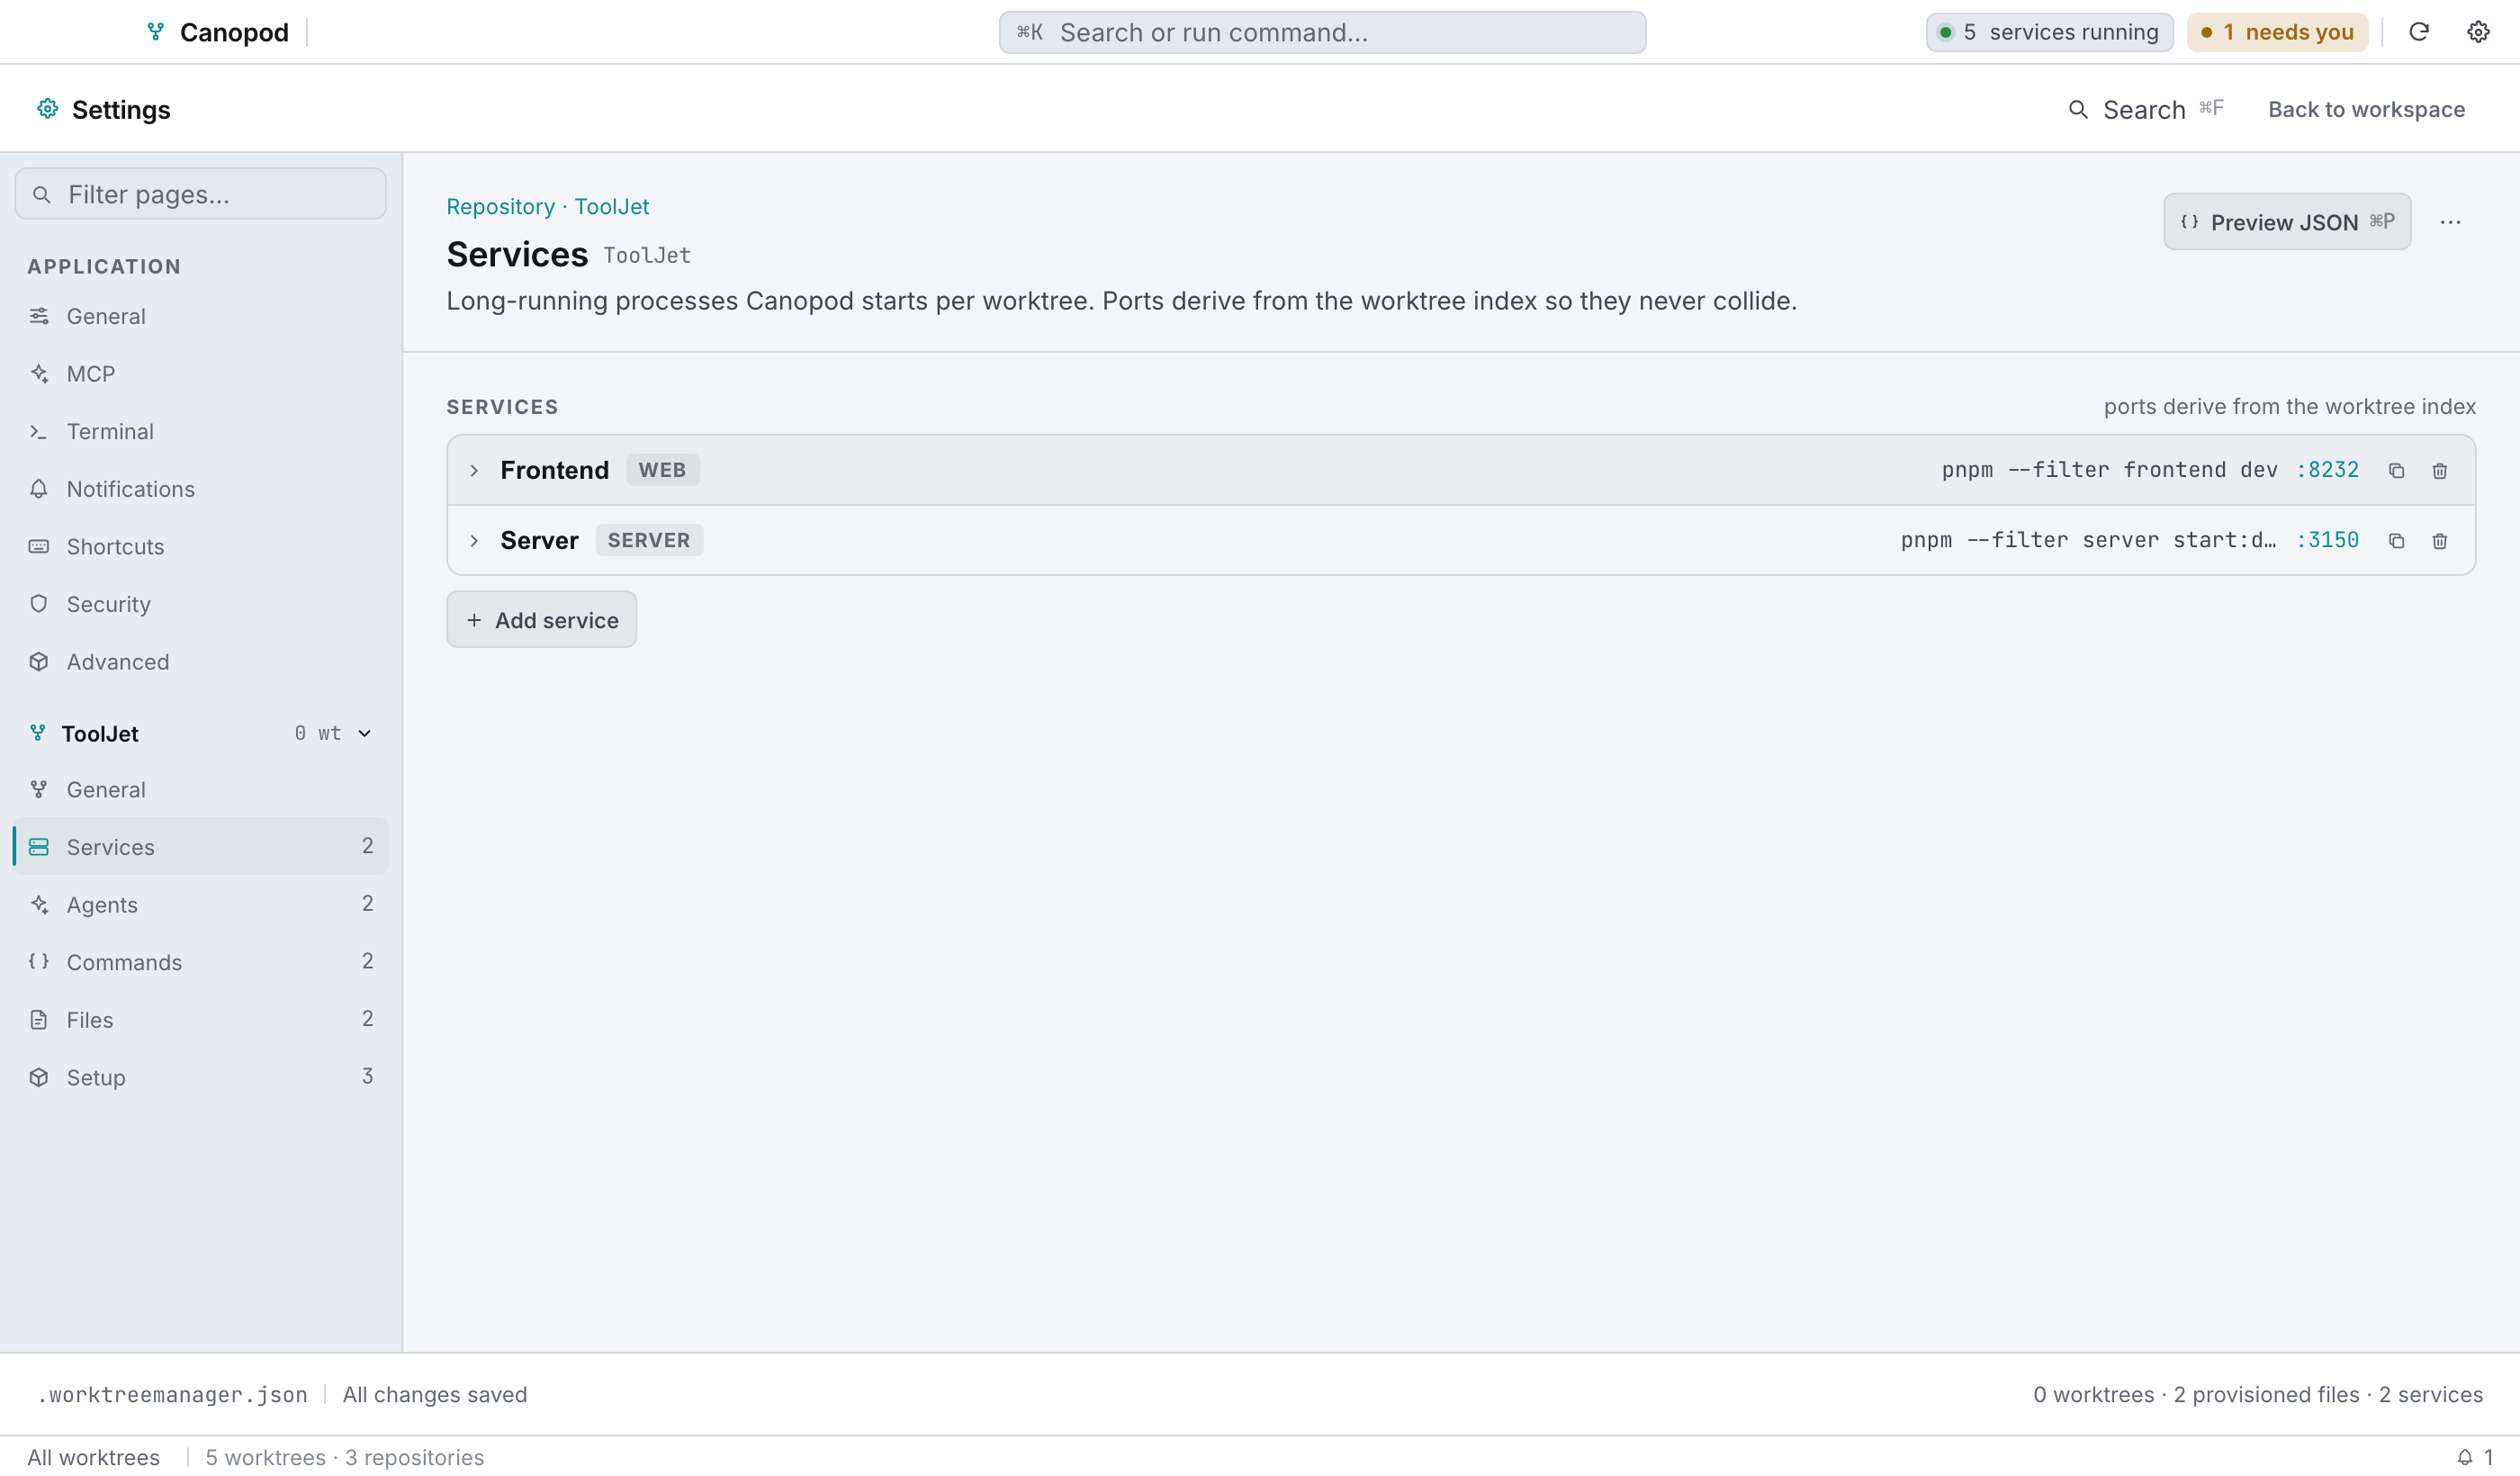The width and height of the screenshot is (2520, 1476).
Task: Click the .worktreemanager.json file label
Action: tap(172, 1394)
